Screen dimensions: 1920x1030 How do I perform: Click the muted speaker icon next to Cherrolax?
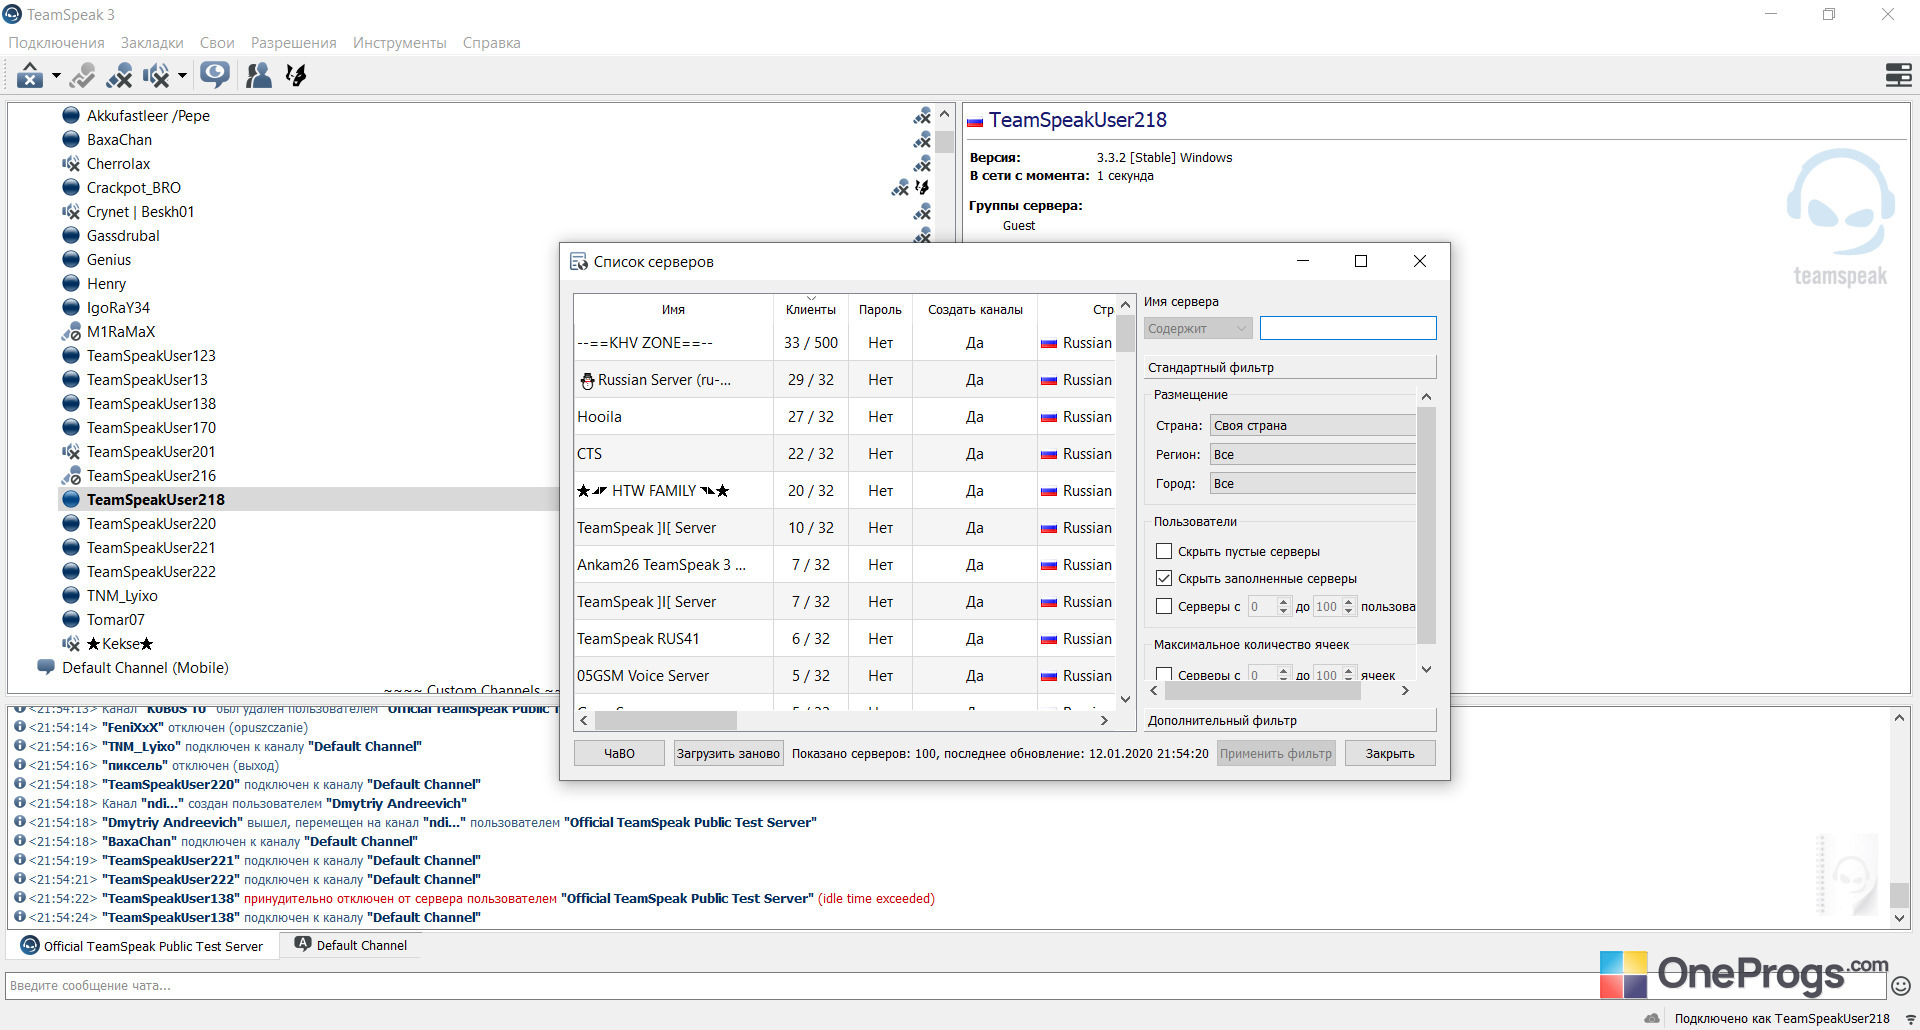coord(71,164)
